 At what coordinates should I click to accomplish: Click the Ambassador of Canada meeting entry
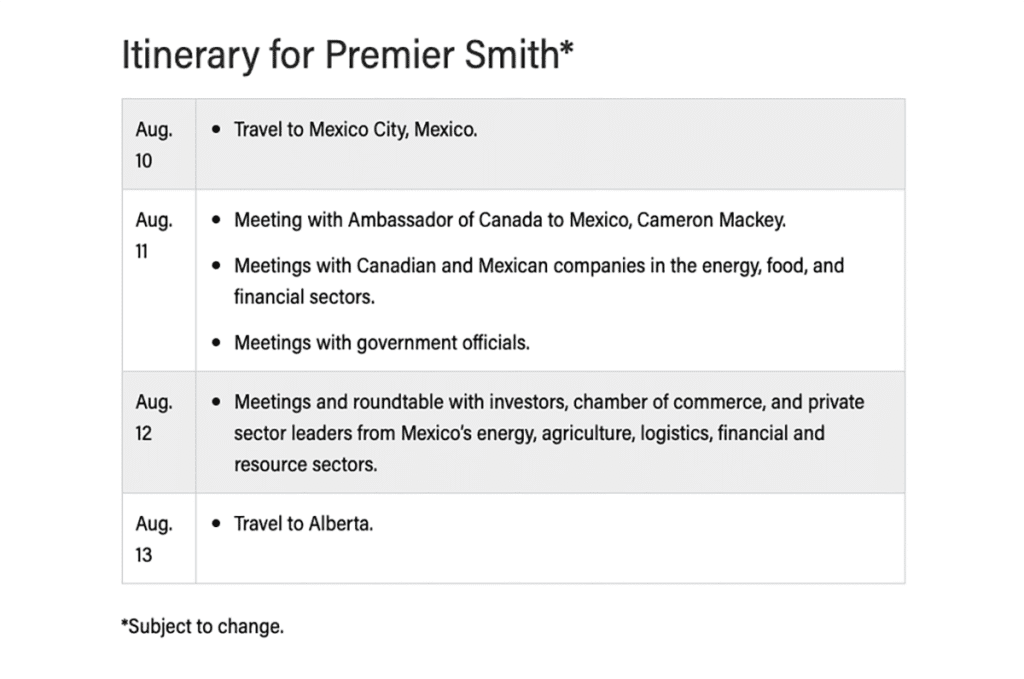(x=509, y=221)
